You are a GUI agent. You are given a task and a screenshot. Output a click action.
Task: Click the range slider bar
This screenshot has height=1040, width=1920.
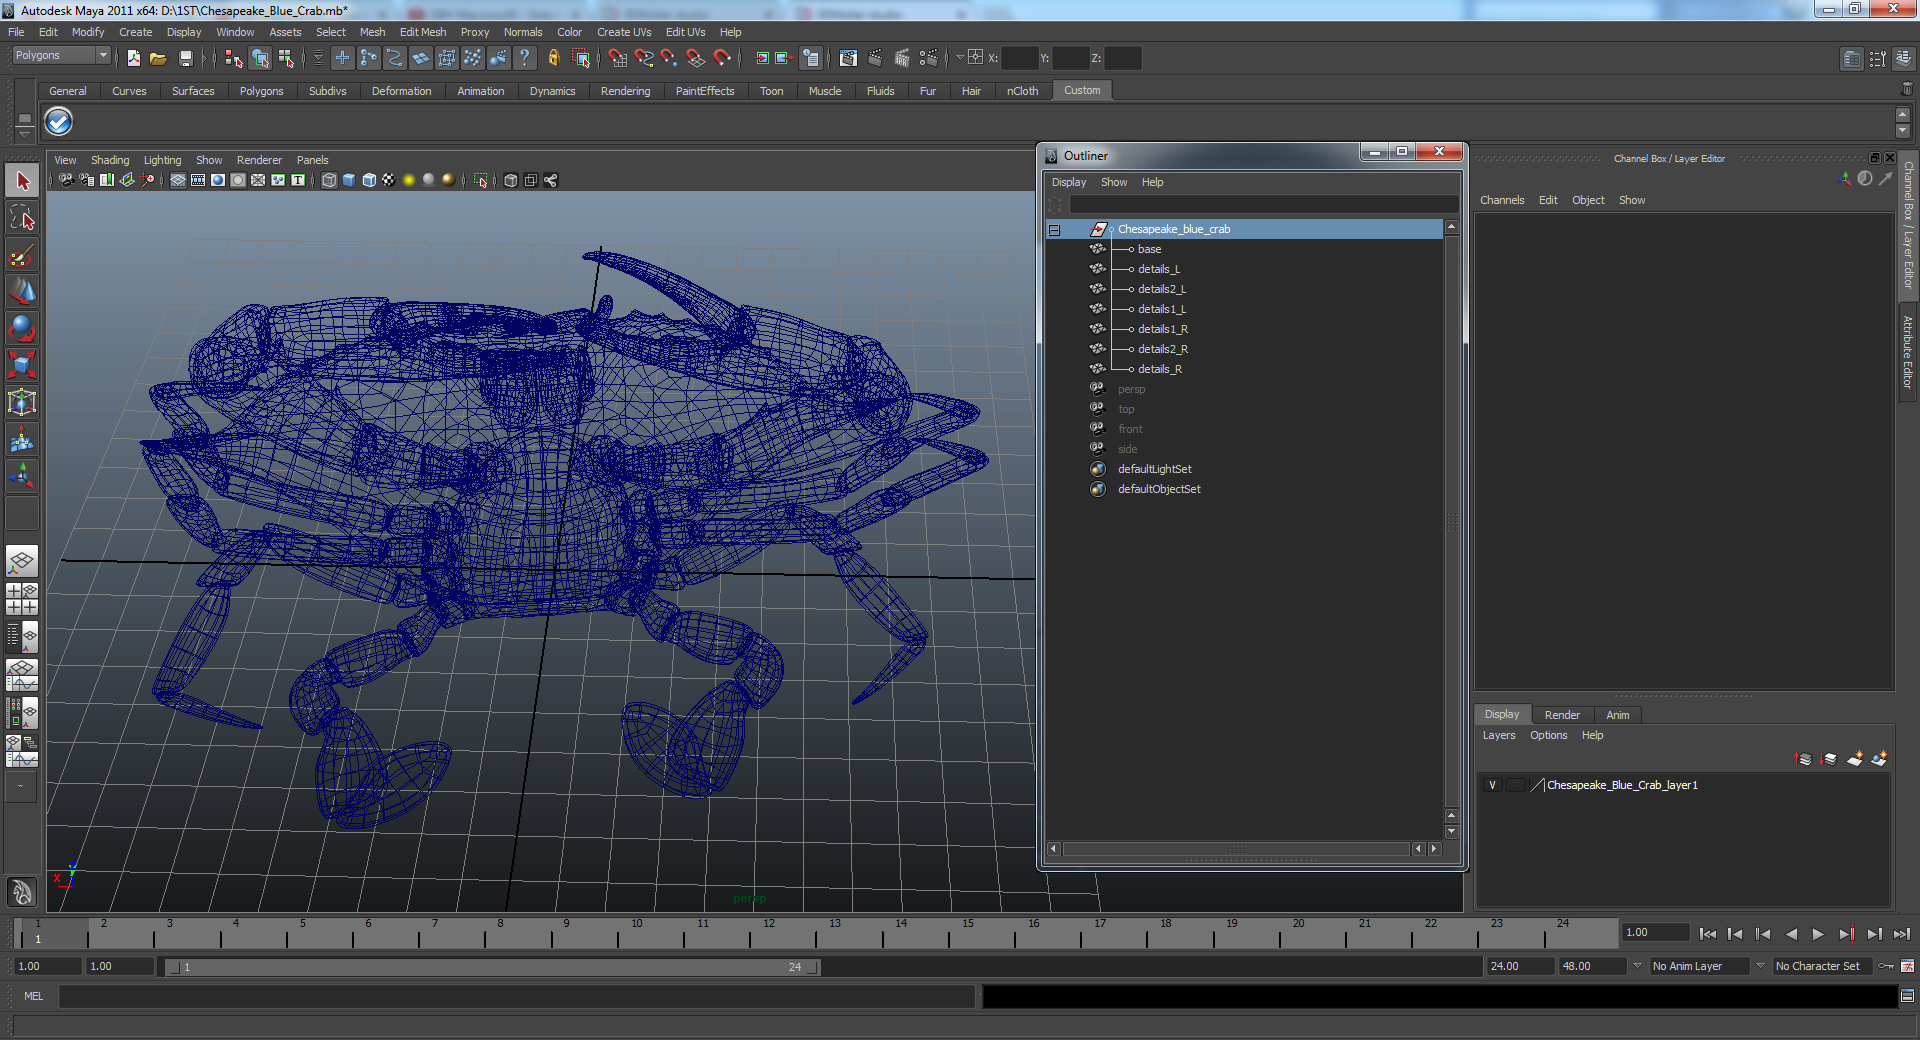493,967
